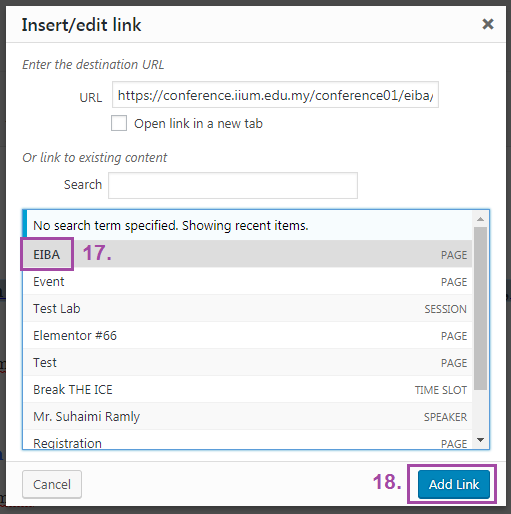Image resolution: width=511 pixels, height=514 pixels.
Task: Click the SESSION label beside Test Lab
Action: pos(445,309)
